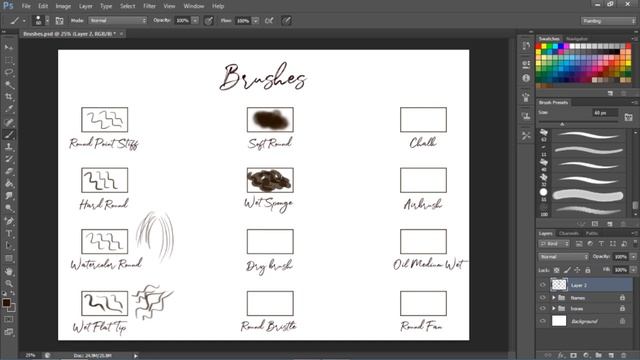The image size is (640, 360).
Task: Open the layer Fill slider arrow
Action: [633, 270]
